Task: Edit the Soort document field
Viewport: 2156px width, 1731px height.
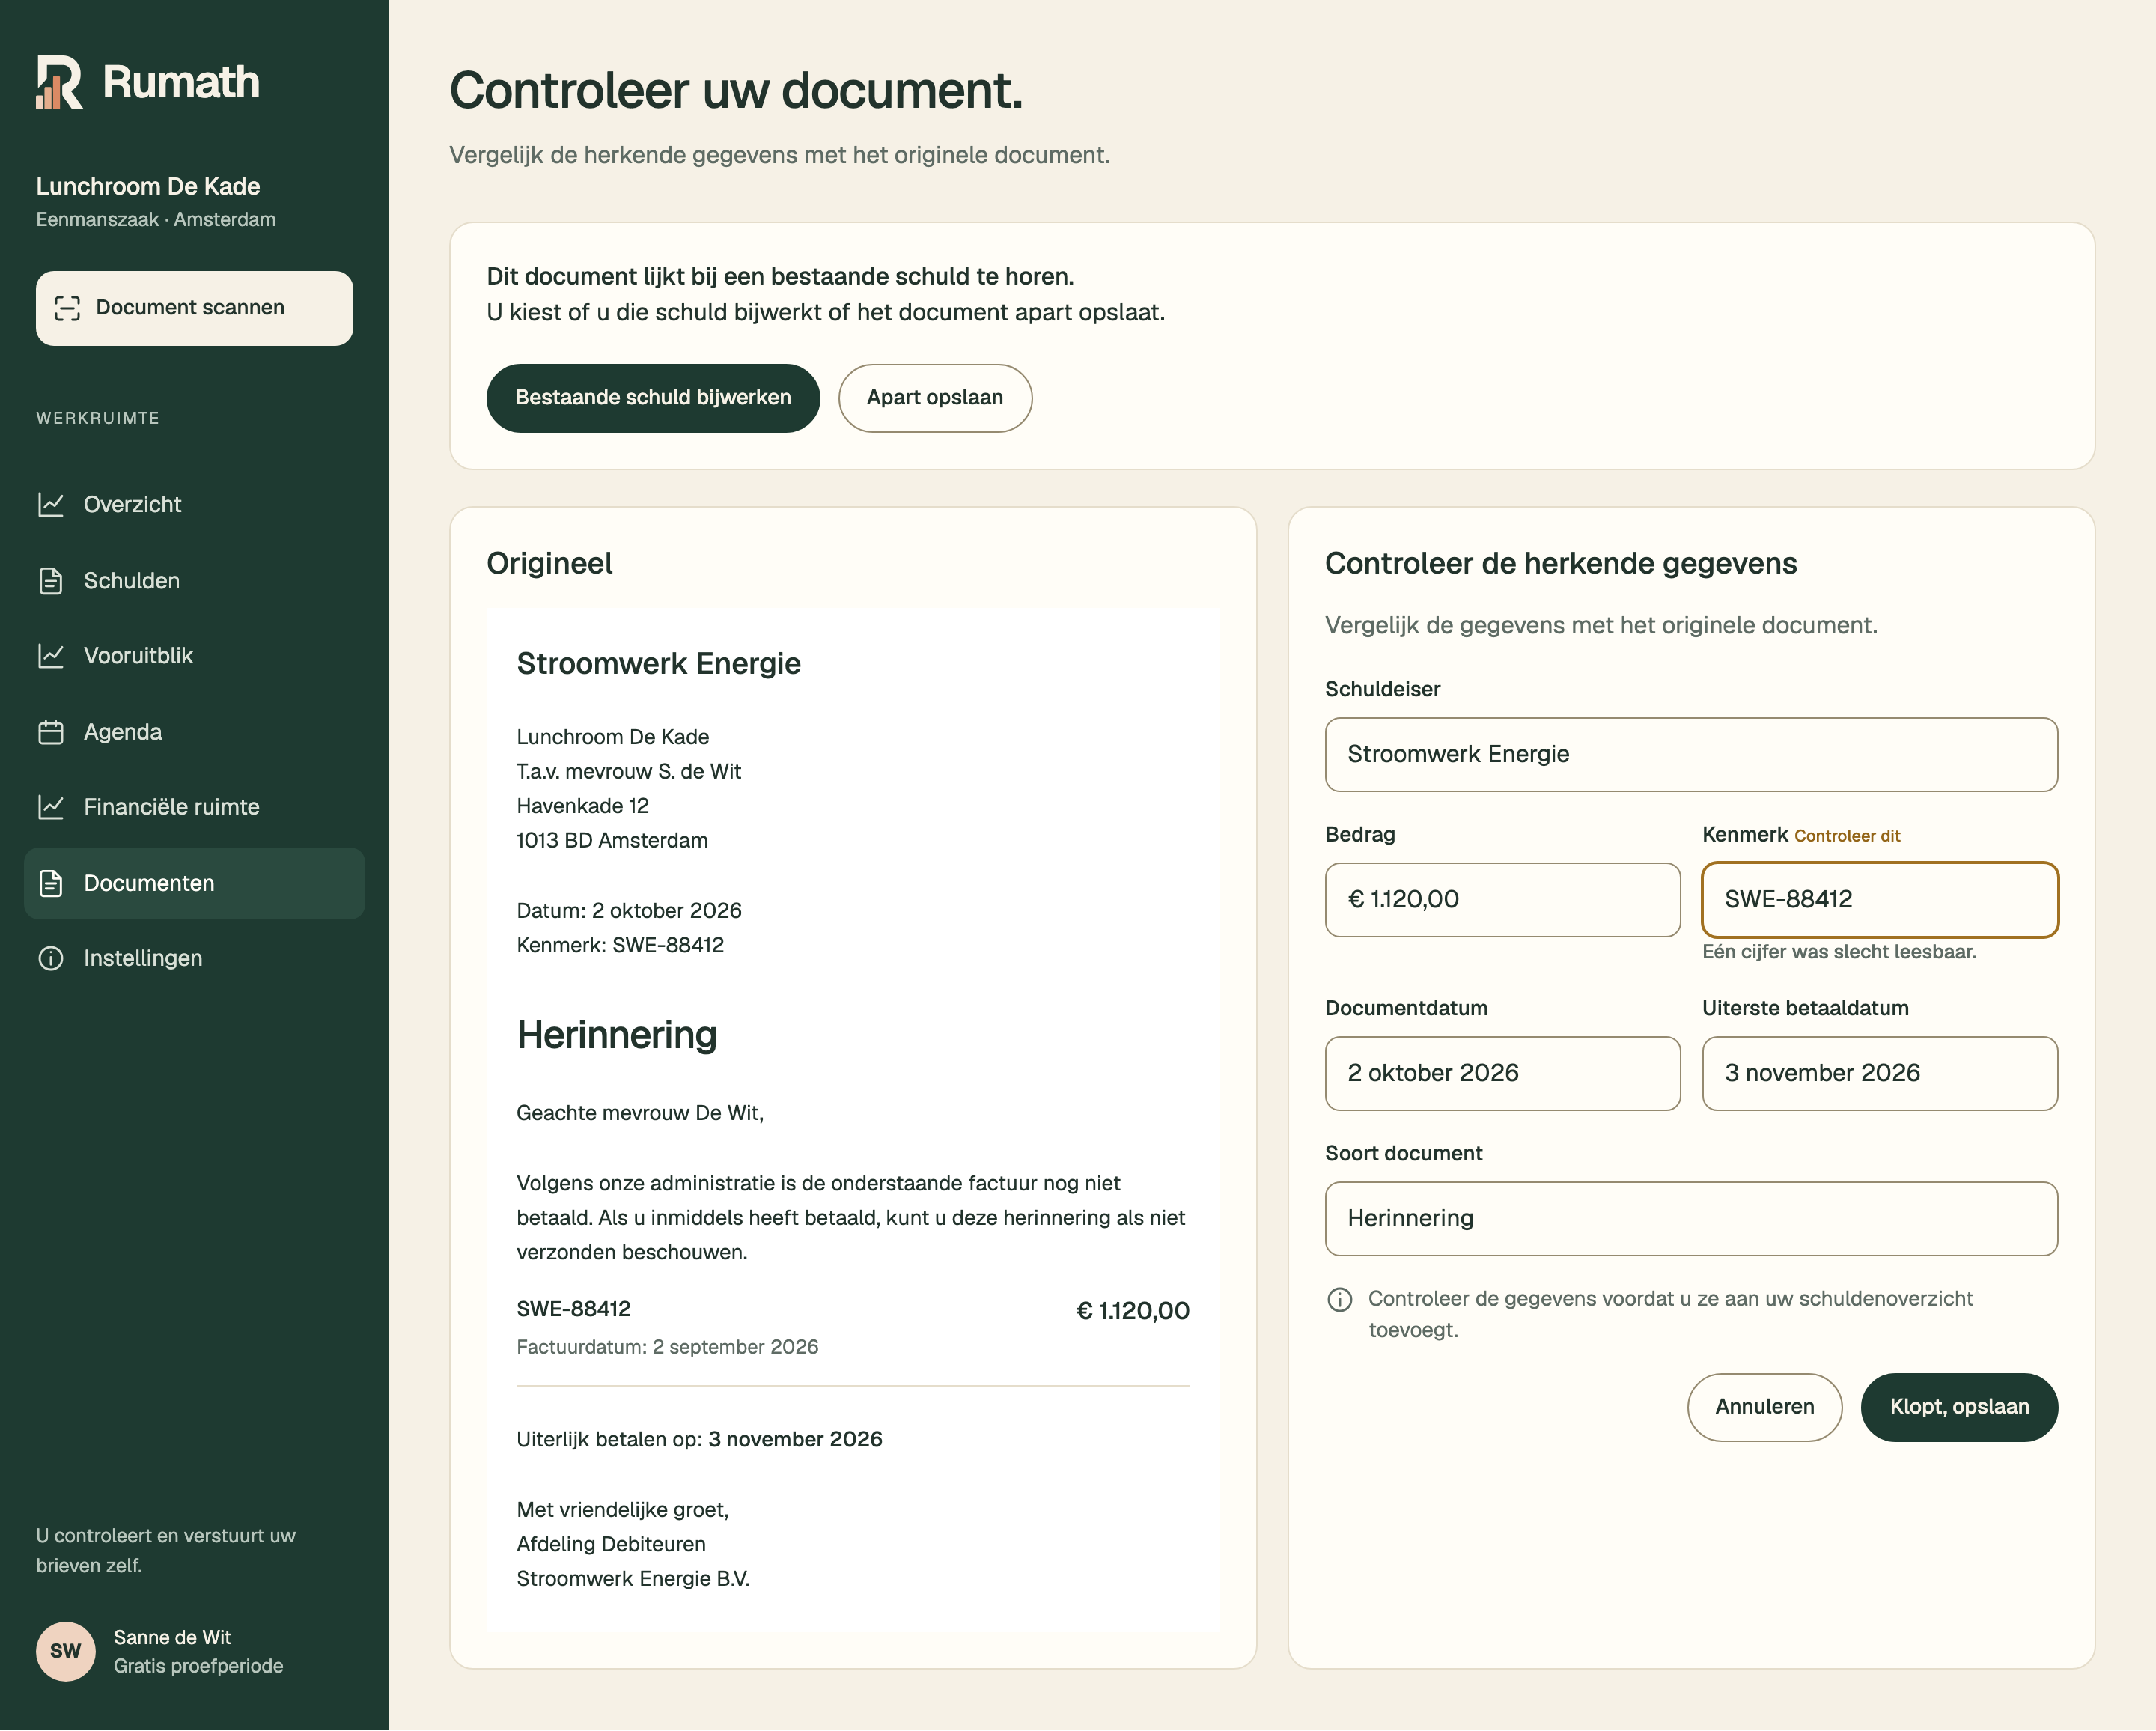Action: [x=1691, y=1219]
